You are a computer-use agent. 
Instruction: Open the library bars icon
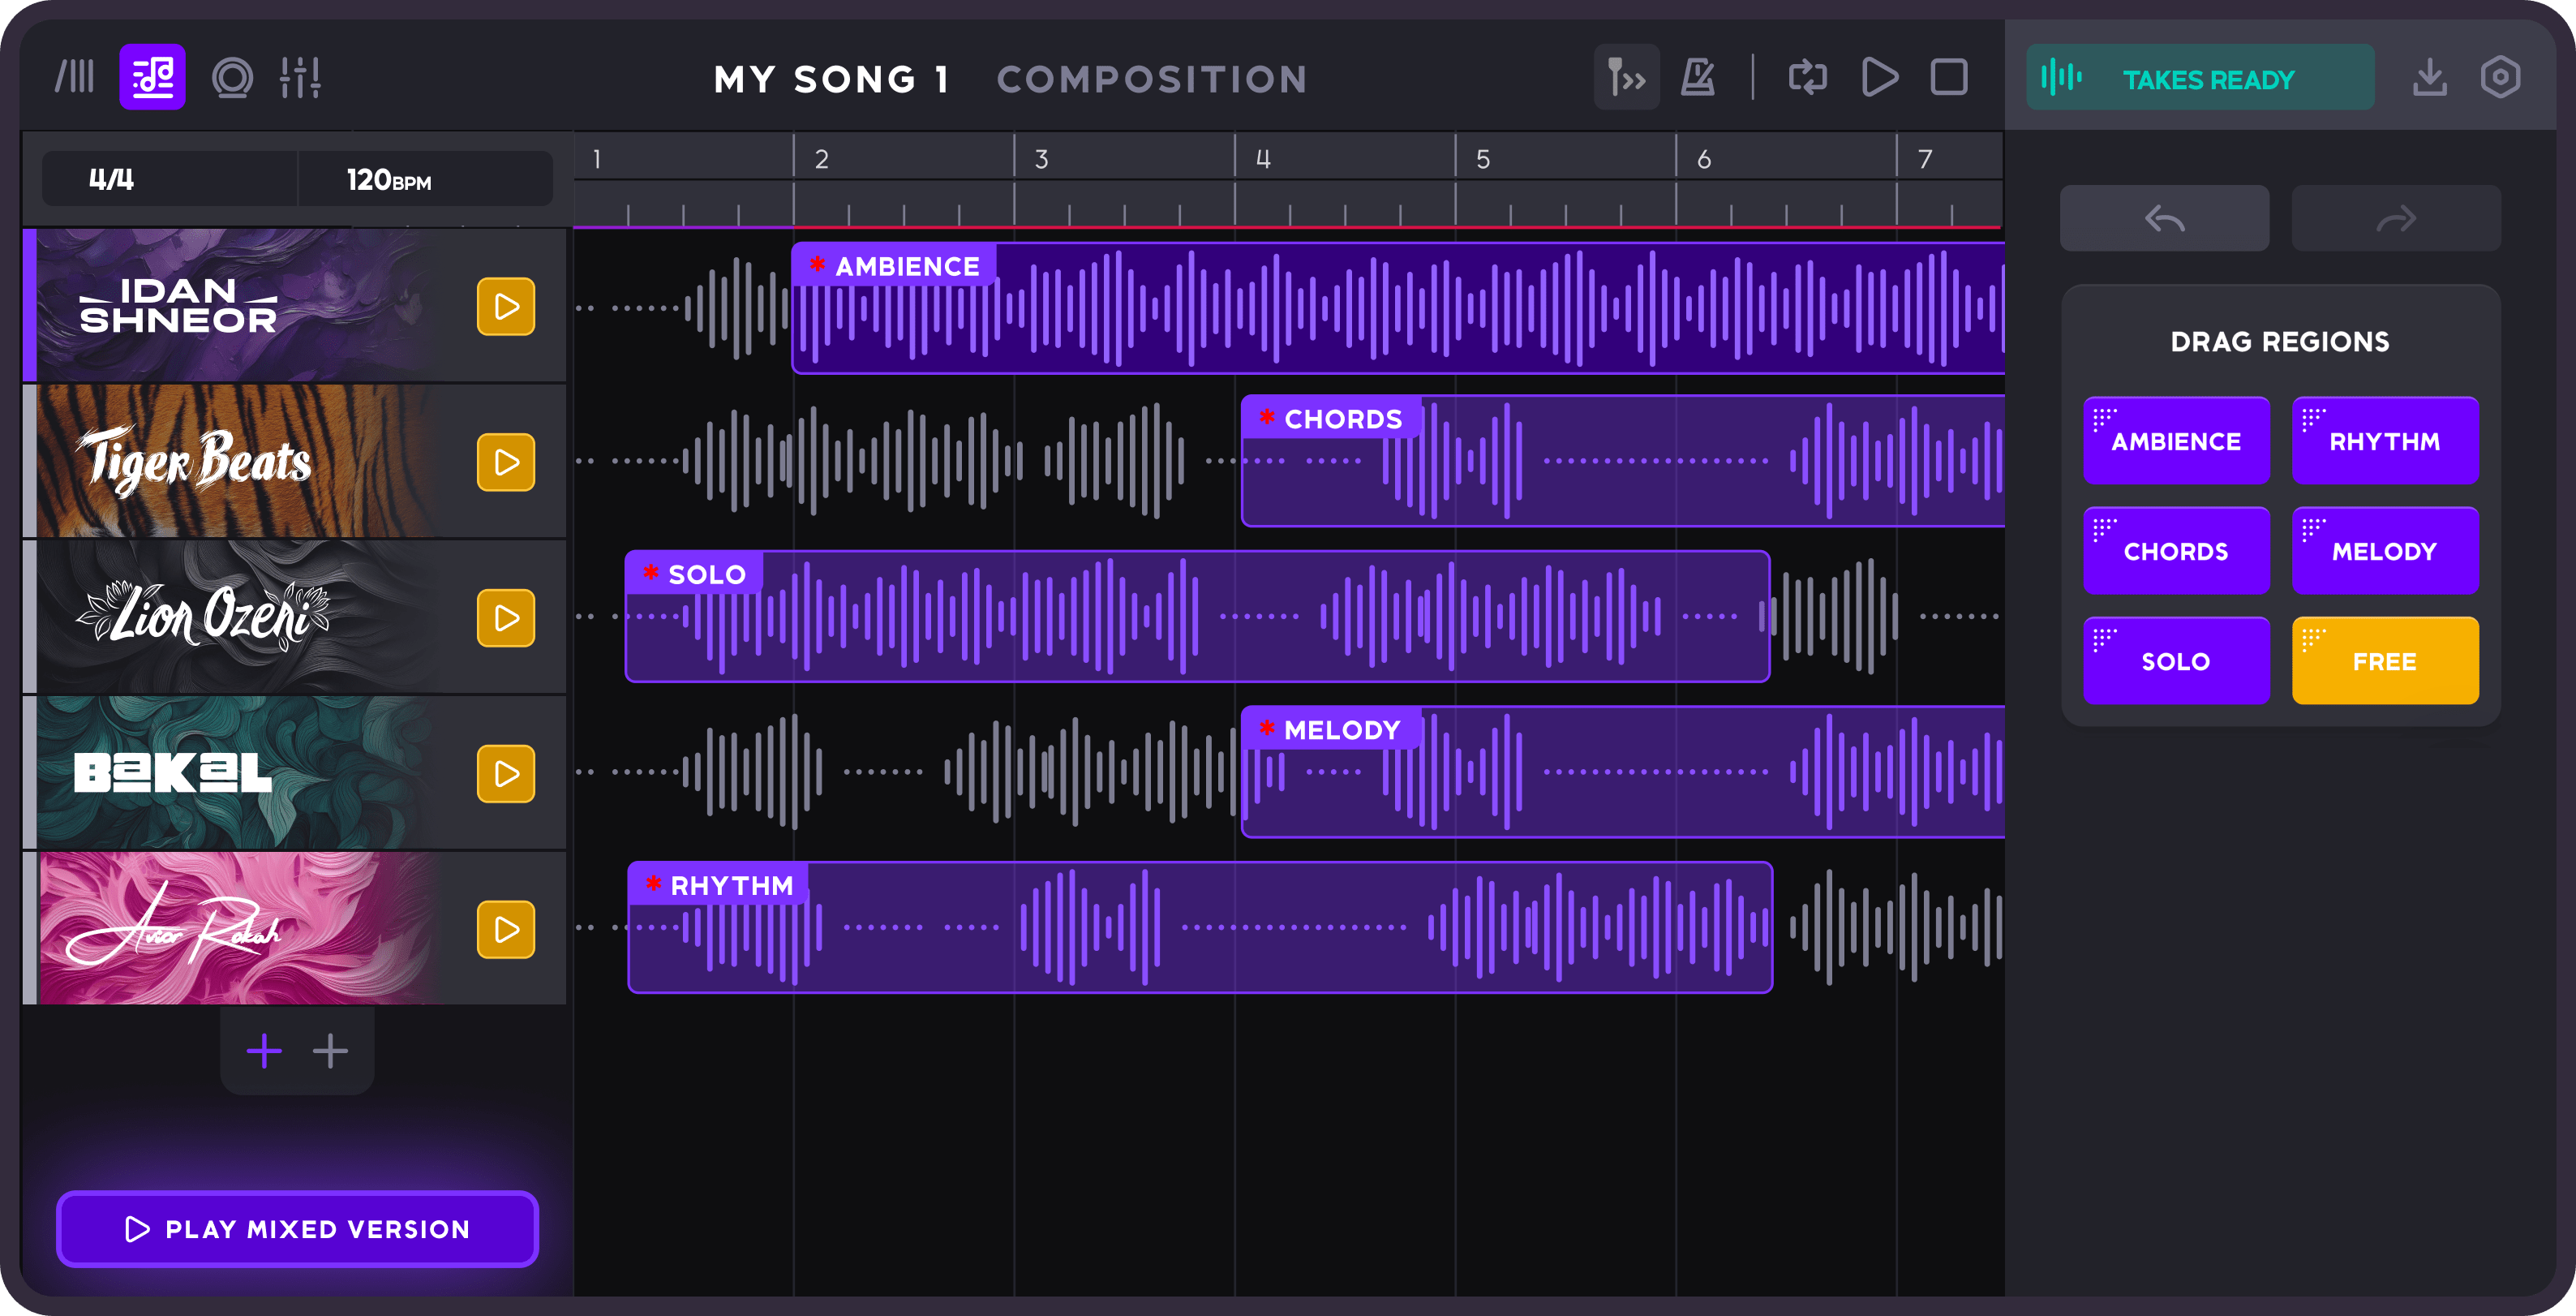pyautogui.click(x=75, y=77)
